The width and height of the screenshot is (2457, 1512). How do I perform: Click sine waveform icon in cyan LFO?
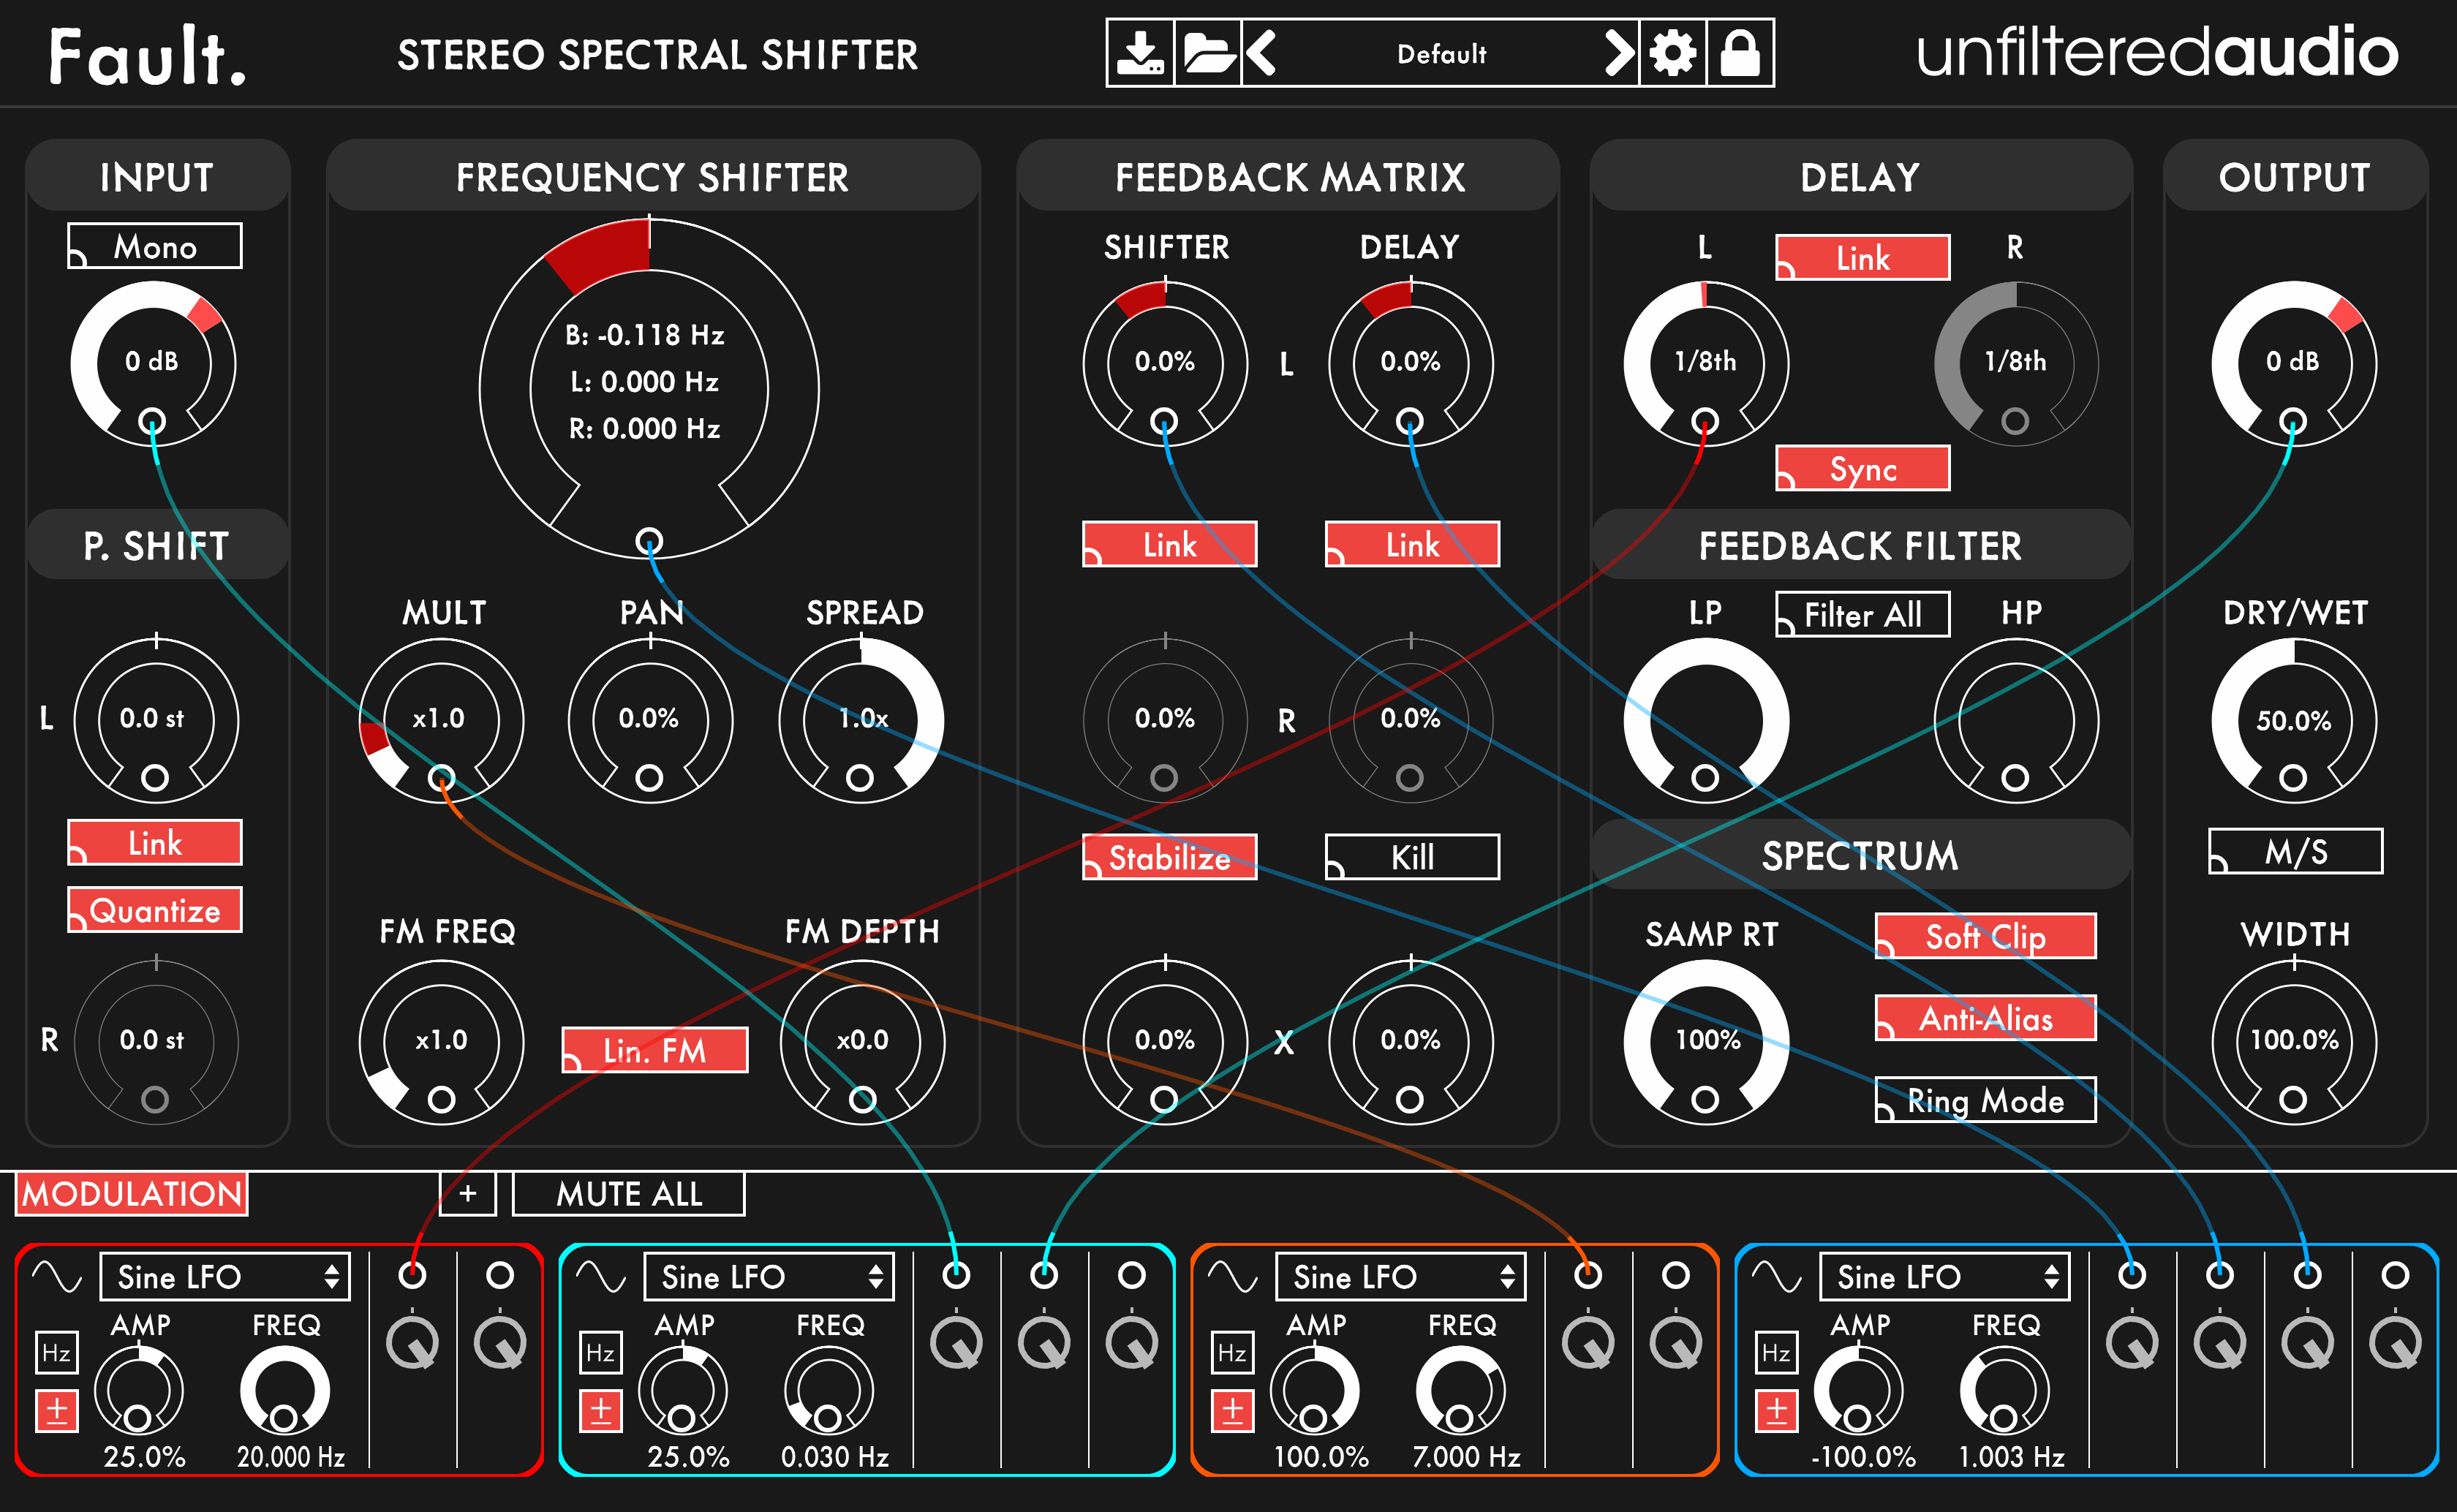[601, 1277]
